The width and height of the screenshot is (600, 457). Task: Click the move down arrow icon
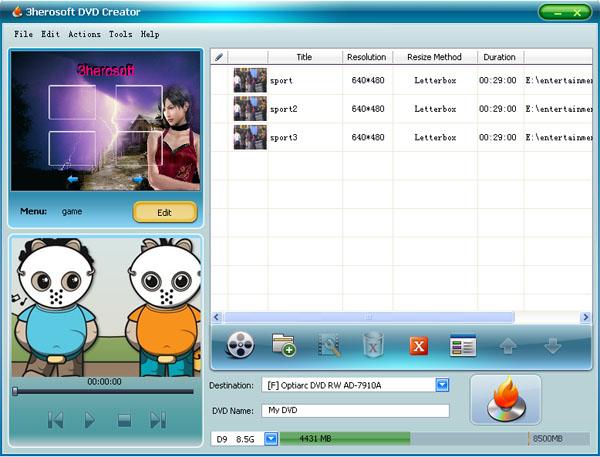[553, 346]
